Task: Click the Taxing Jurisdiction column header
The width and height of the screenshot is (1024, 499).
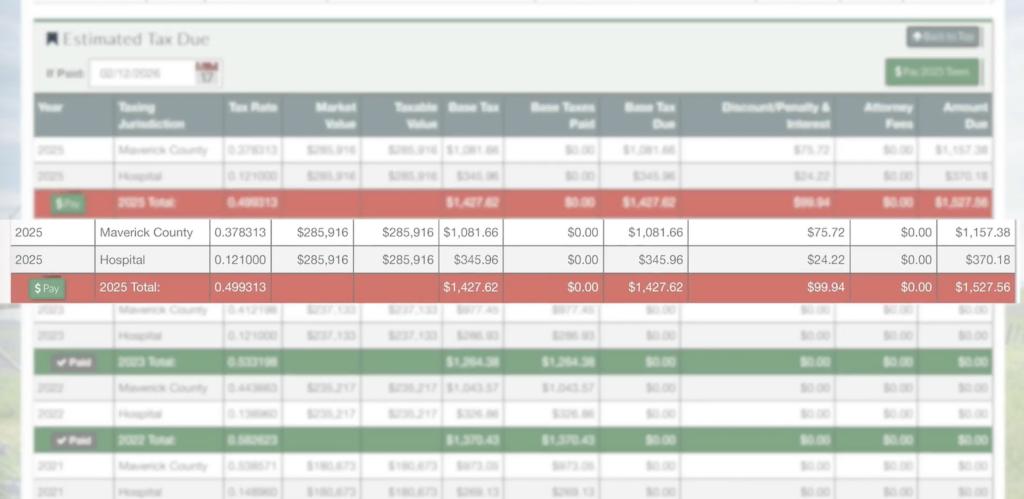Action: [x=150, y=115]
